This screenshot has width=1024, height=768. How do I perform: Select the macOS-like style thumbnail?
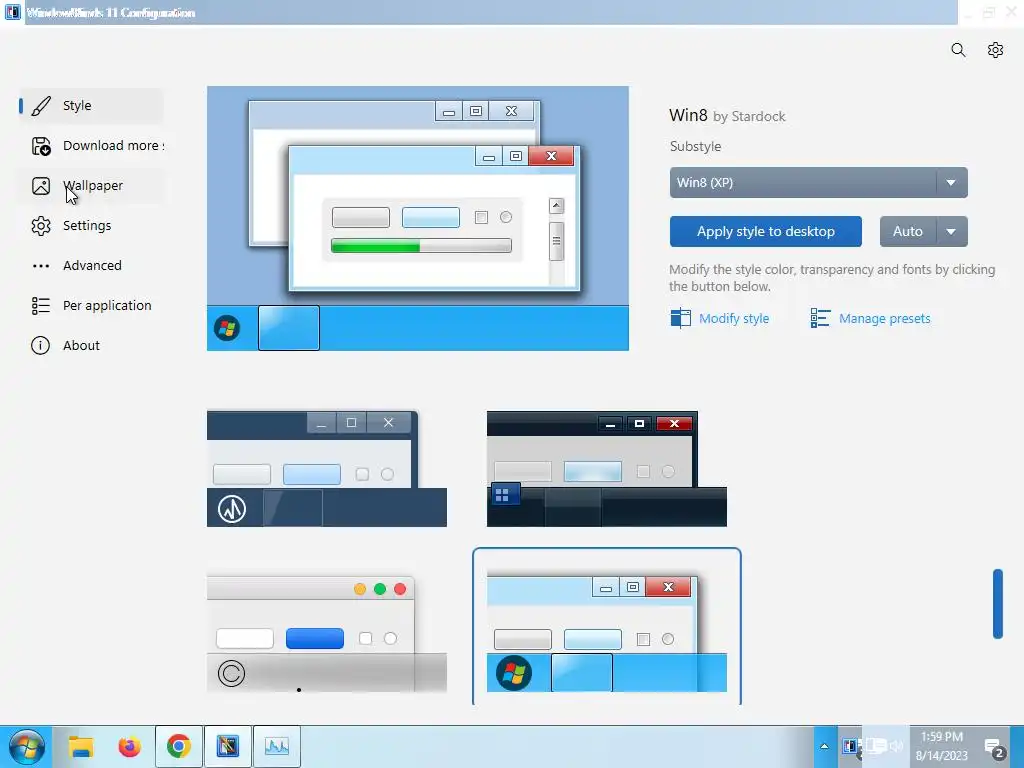(327, 633)
